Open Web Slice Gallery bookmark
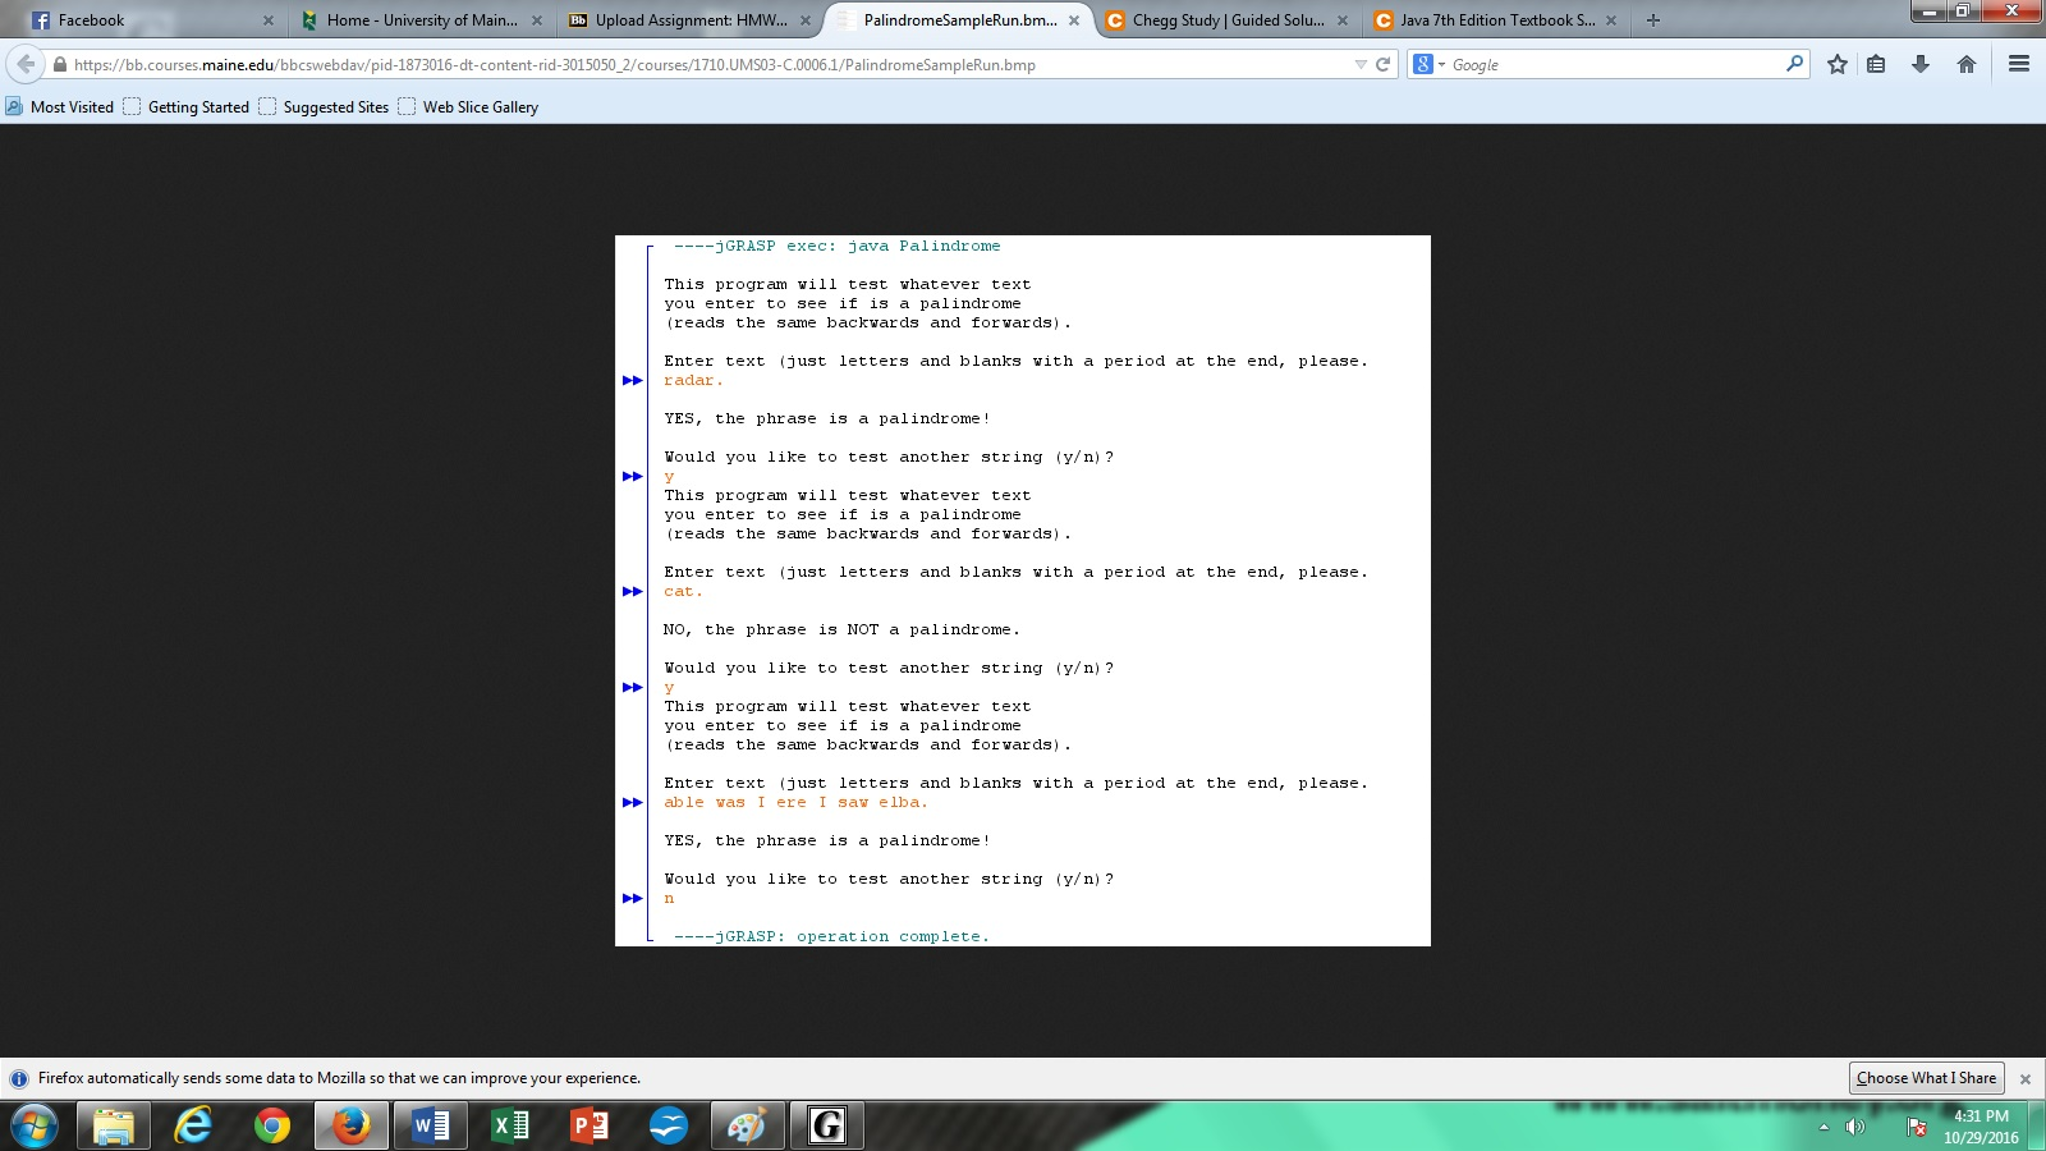The width and height of the screenshot is (2046, 1151). (x=468, y=107)
